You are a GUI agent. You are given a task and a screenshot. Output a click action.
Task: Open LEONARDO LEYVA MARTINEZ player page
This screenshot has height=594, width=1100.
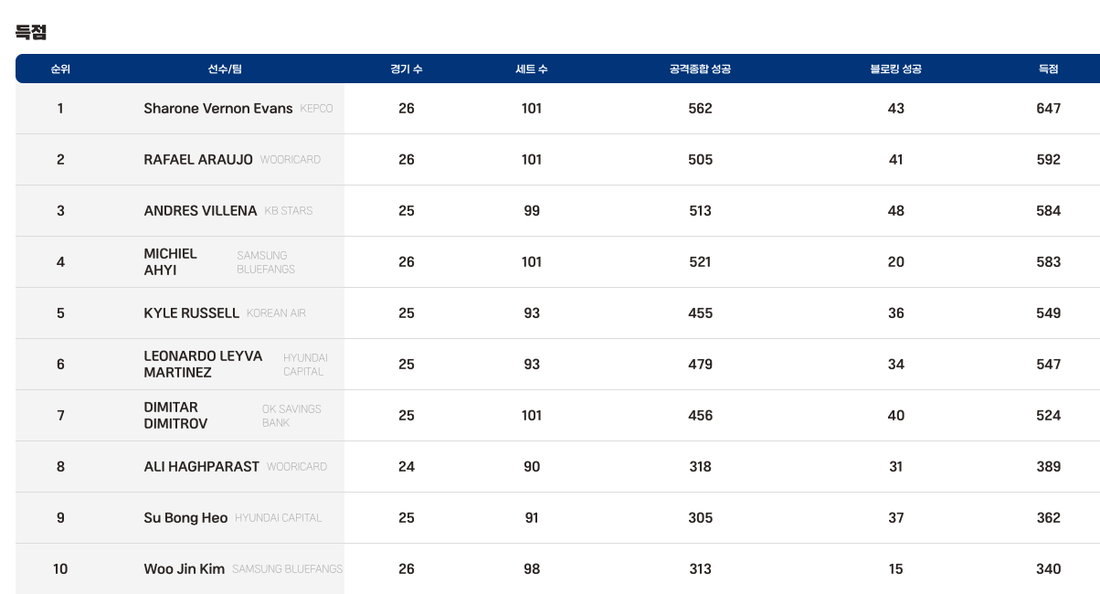click(203, 364)
